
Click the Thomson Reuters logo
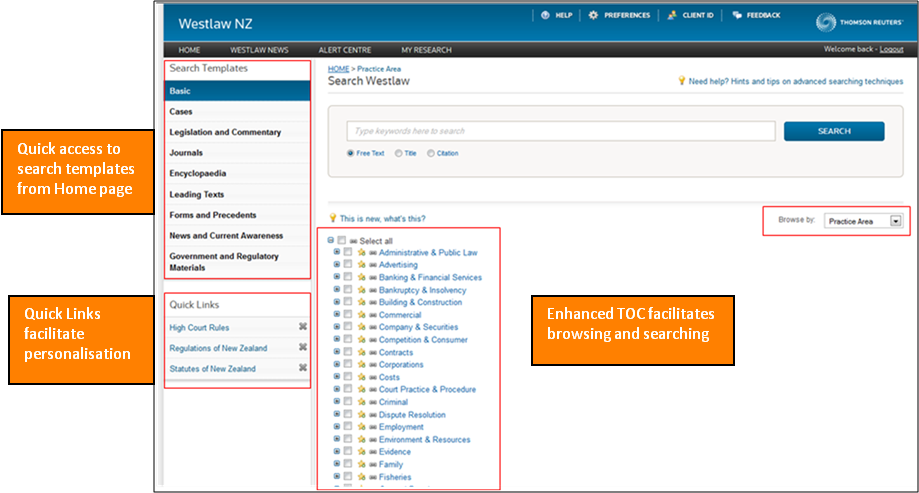[859, 22]
